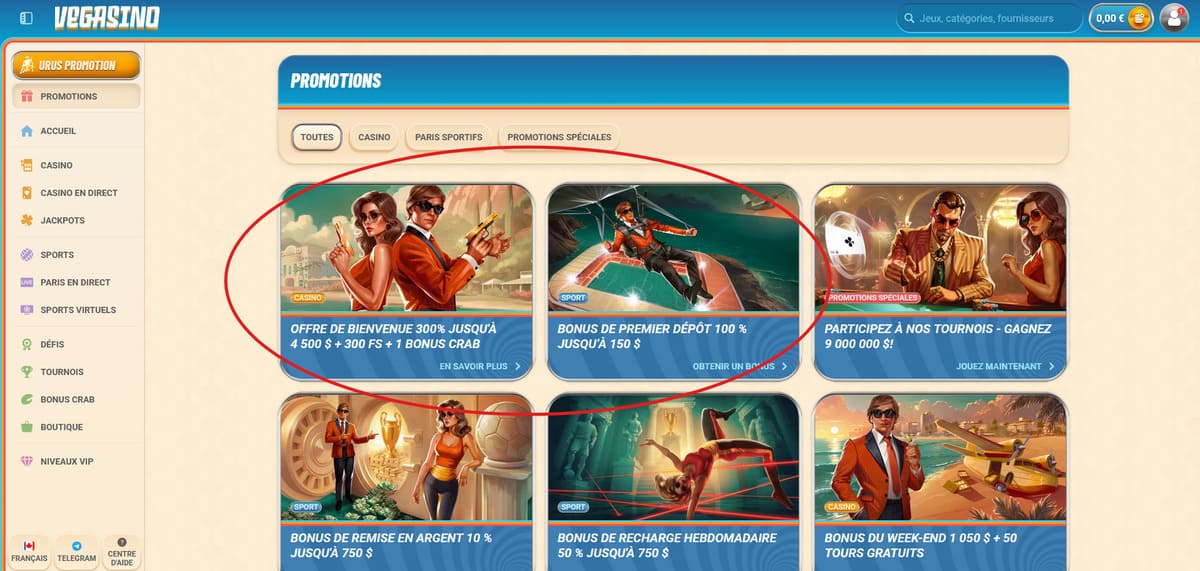
Task: Select the Paris sportifs filter tab
Action: [x=448, y=137]
